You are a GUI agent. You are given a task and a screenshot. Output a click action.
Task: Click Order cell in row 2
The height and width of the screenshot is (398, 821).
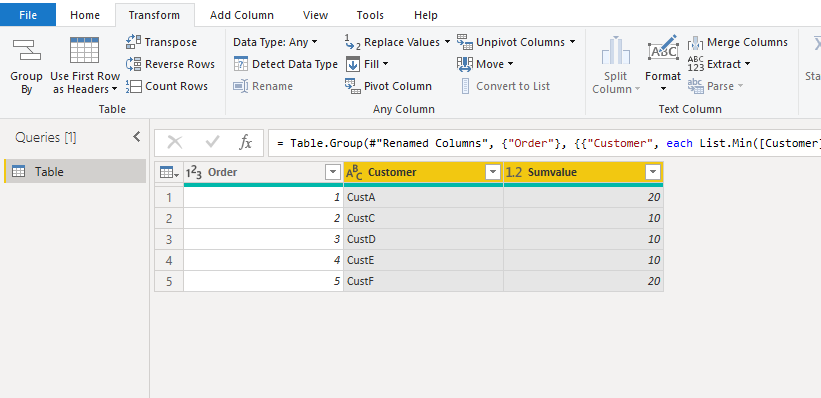coord(263,218)
